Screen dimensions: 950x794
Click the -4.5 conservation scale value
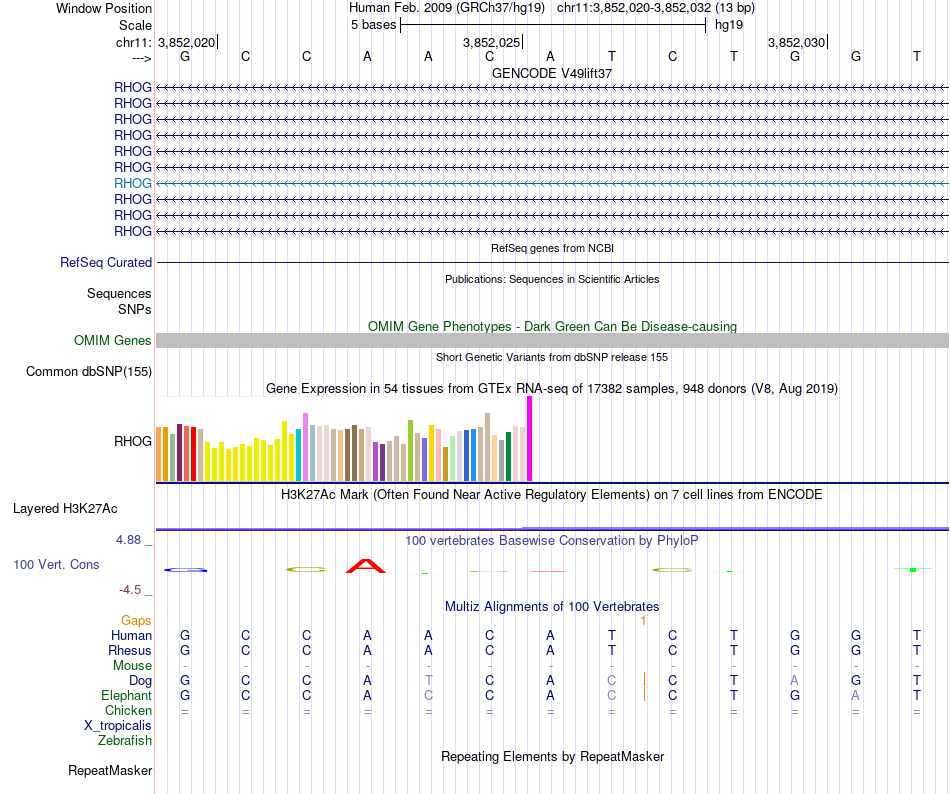tap(130, 590)
